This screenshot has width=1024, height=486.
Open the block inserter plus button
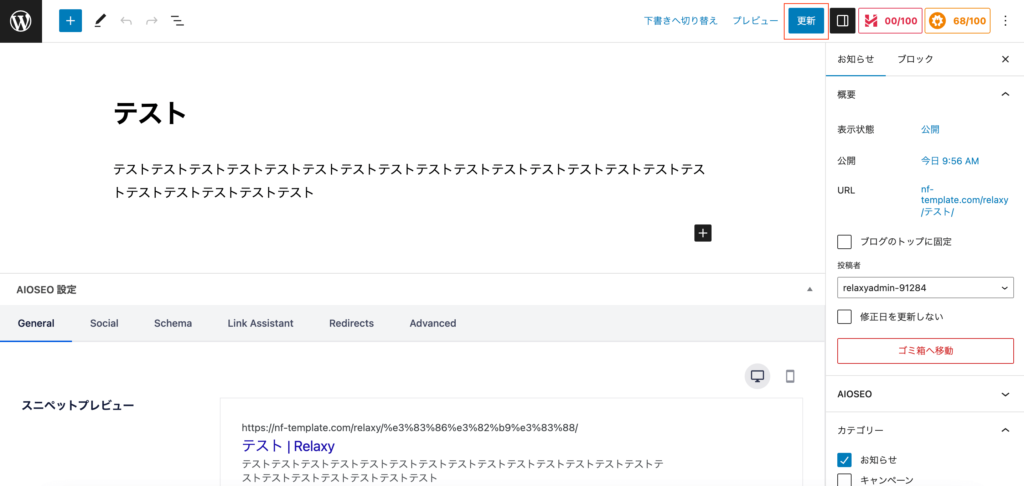point(71,21)
